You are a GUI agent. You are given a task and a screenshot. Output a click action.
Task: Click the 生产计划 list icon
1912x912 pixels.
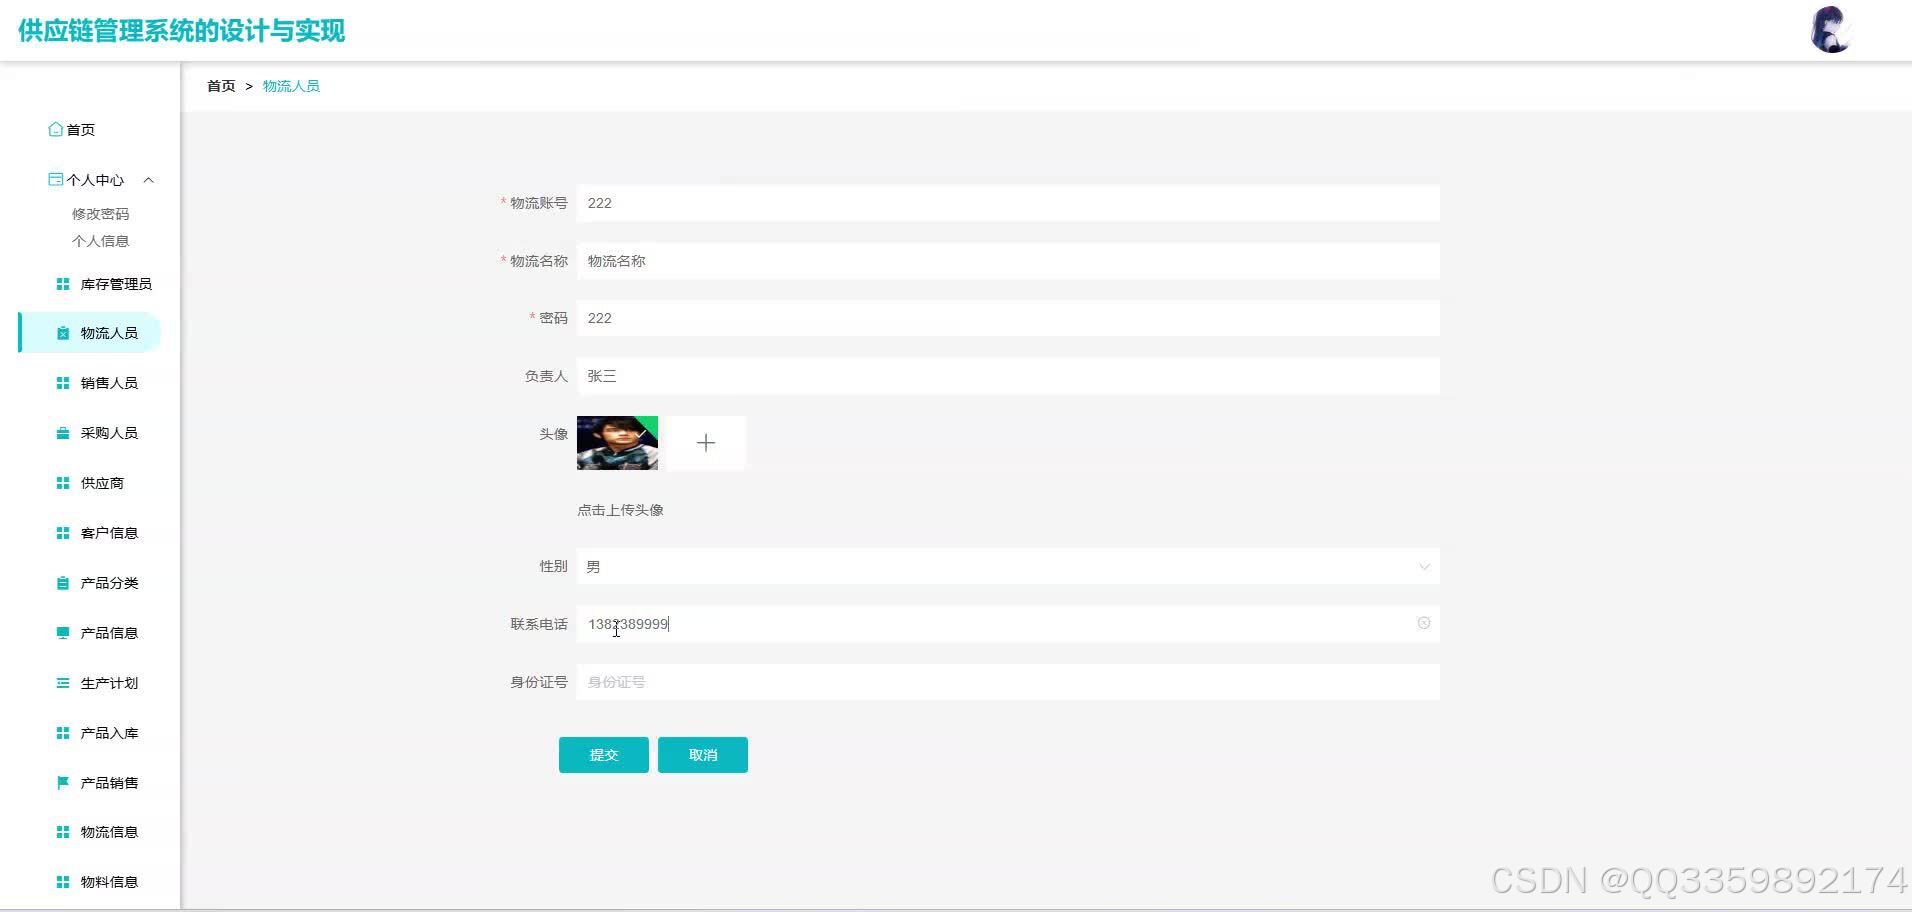[63, 683]
